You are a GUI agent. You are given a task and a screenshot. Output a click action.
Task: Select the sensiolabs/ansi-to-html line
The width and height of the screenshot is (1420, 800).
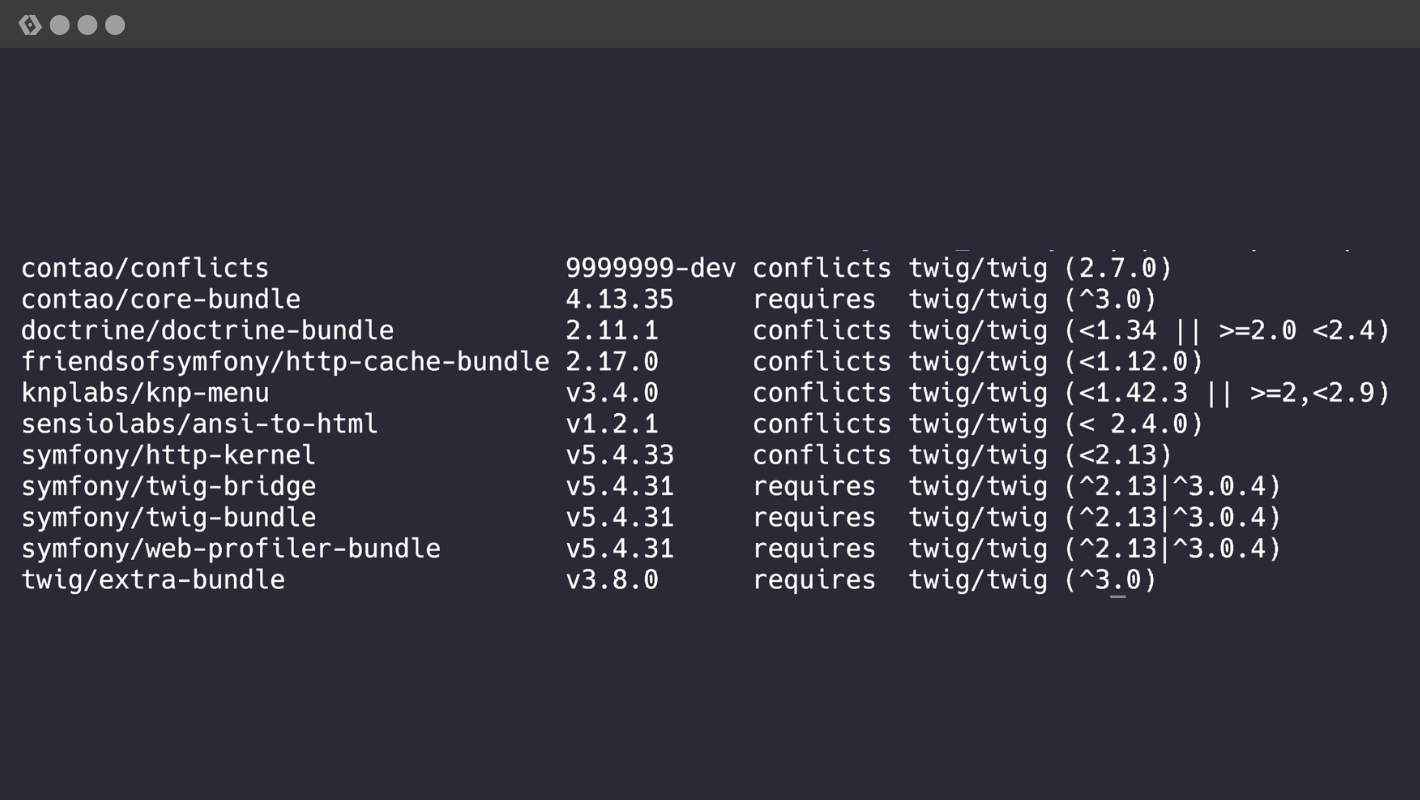coord(199,423)
